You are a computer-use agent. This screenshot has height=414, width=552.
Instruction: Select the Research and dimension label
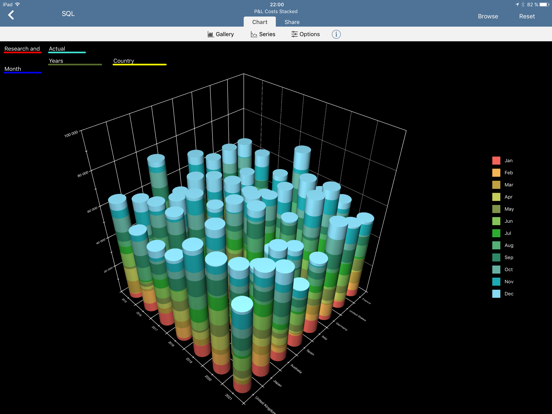[22, 49]
